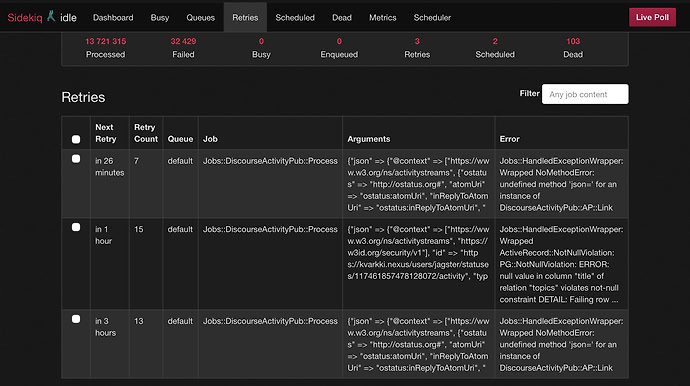This screenshot has width=690, height=386.
Task: Check the job retrying in 3 hours
Action: [76, 319]
